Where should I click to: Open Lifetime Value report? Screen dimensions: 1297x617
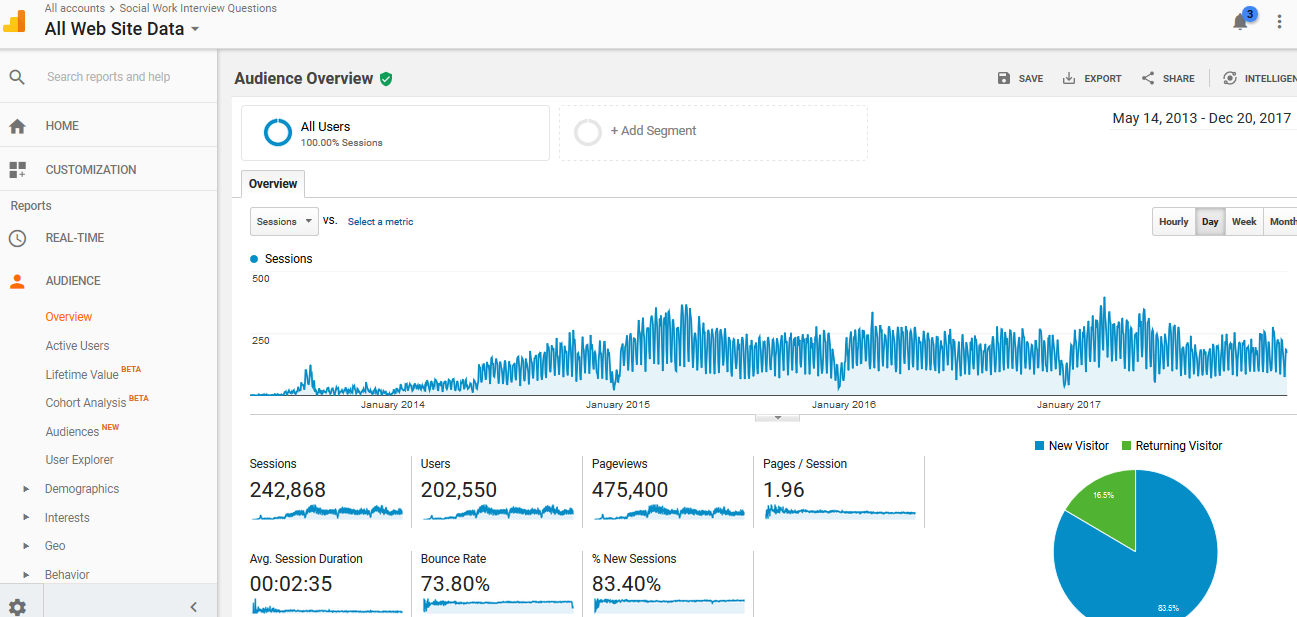(x=82, y=375)
